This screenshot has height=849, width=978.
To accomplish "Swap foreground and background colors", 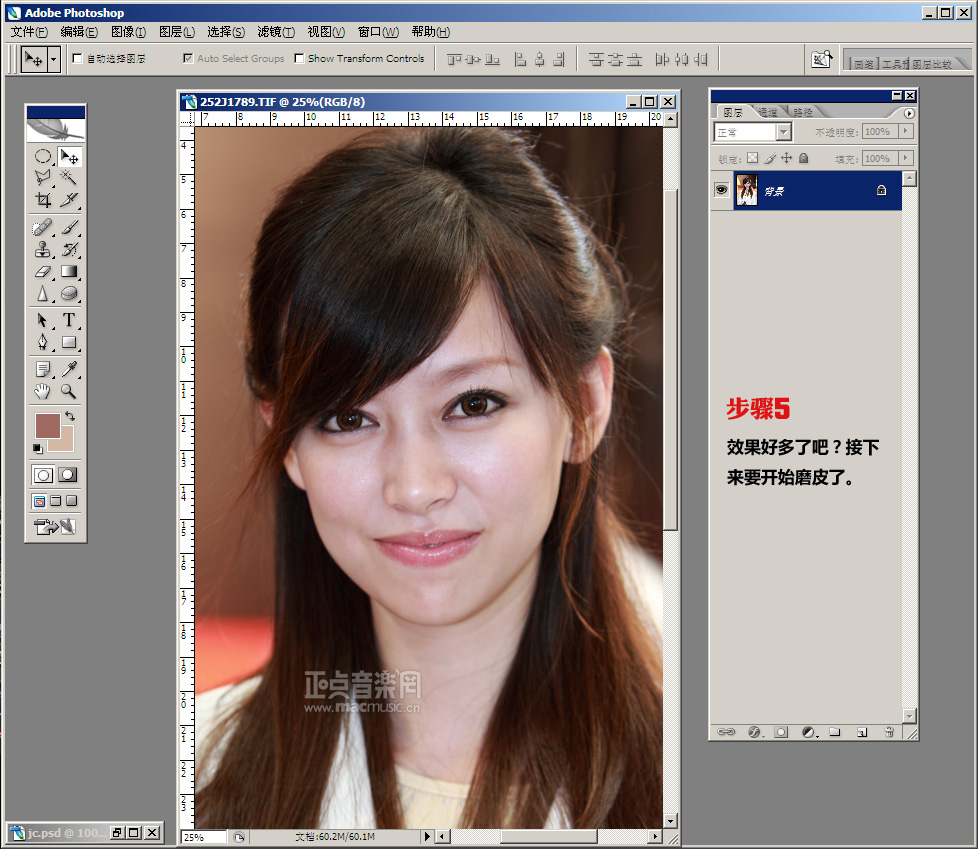I will [x=70, y=415].
